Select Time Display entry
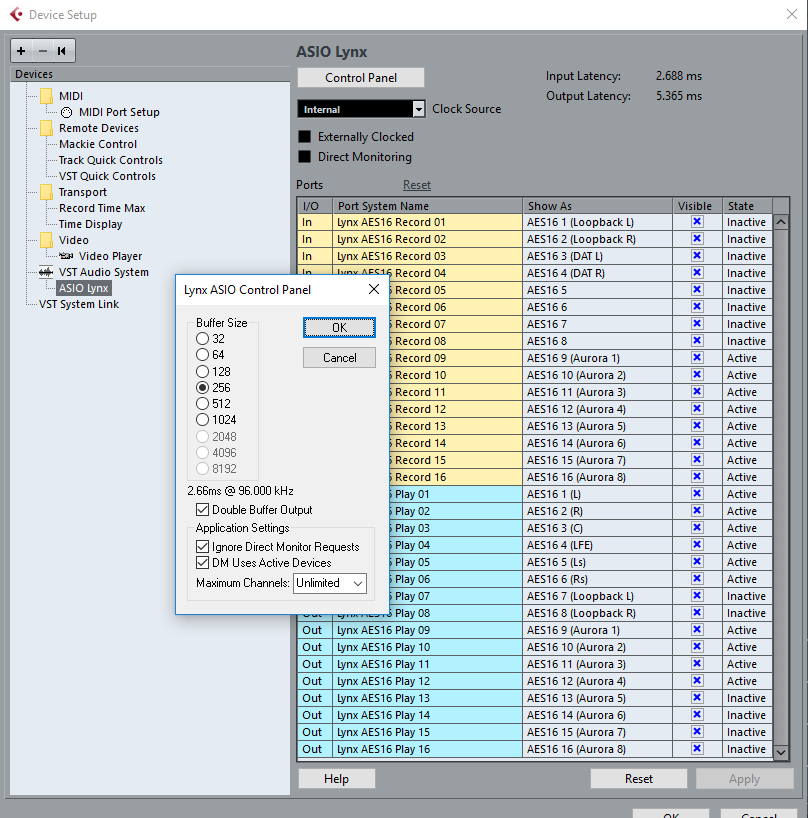 pyautogui.click(x=90, y=224)
